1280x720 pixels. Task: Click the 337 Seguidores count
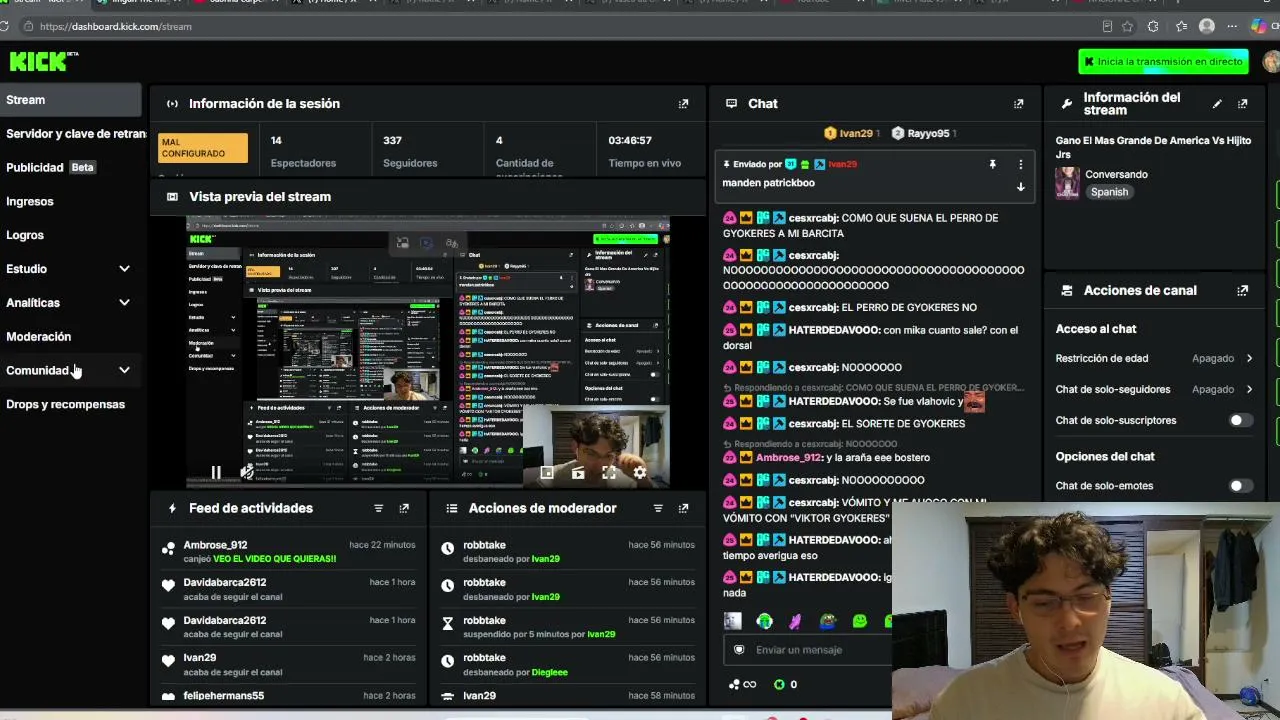(392, 141)
